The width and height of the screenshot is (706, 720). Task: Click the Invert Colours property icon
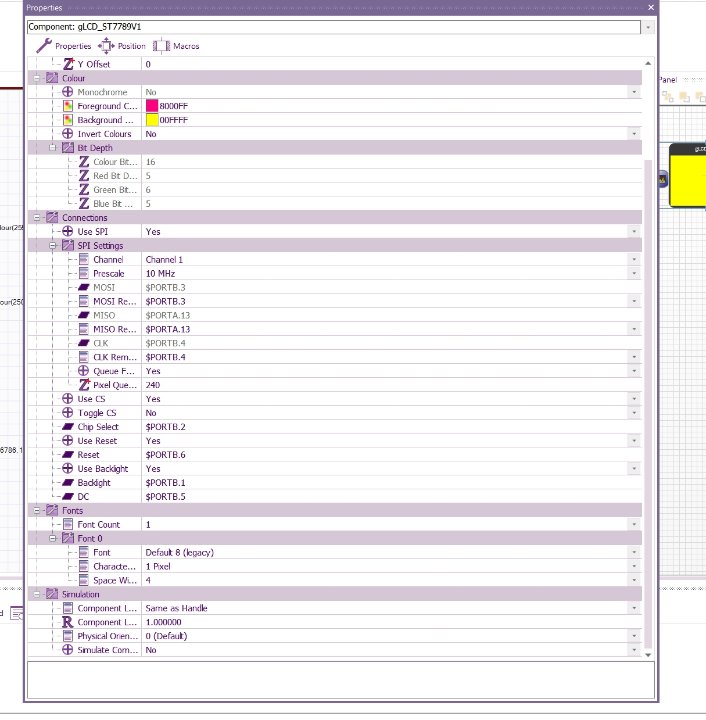click(68, 134)
